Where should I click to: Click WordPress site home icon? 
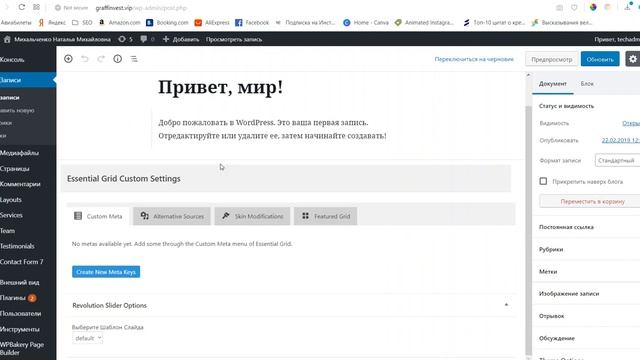7,39
